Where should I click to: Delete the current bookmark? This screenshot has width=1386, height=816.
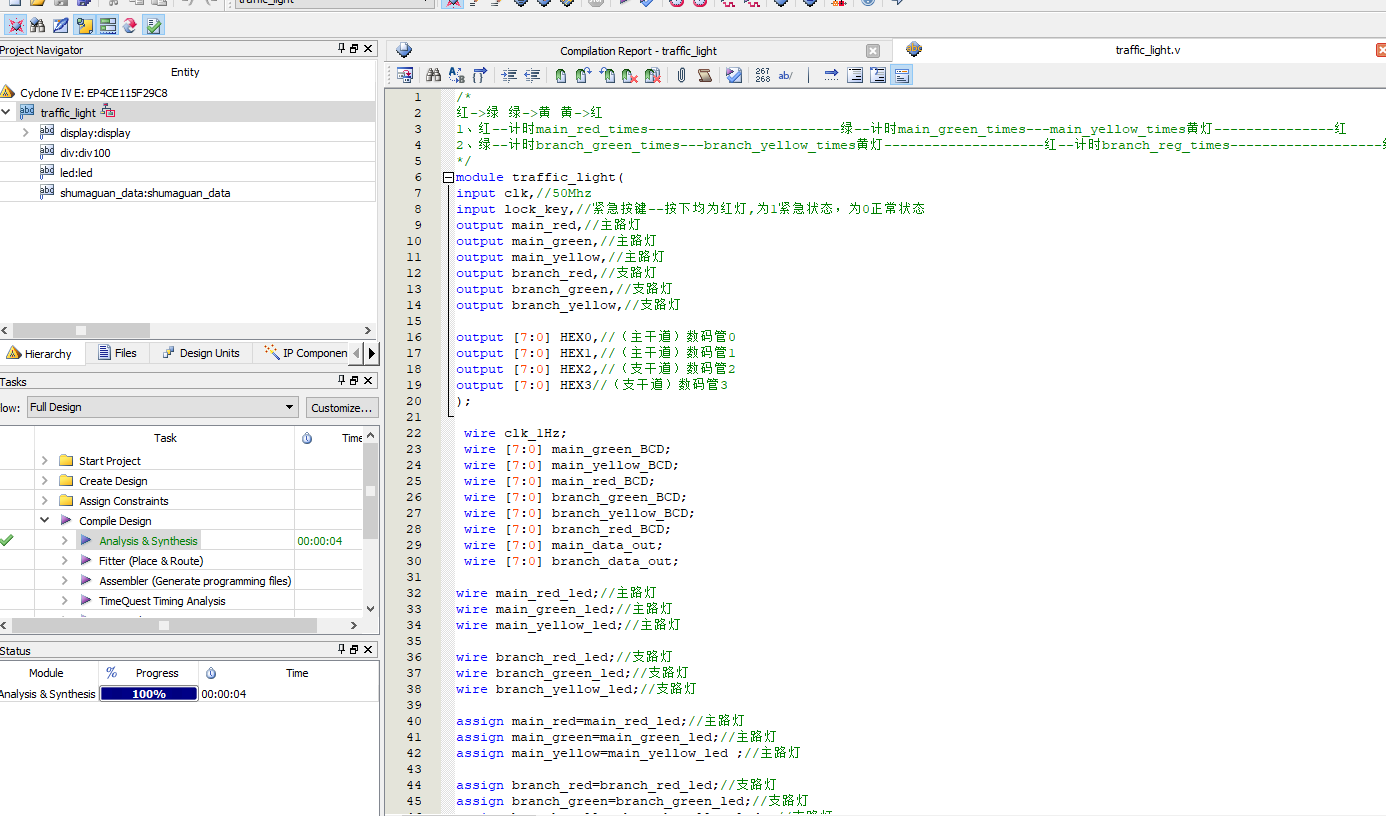630,75
